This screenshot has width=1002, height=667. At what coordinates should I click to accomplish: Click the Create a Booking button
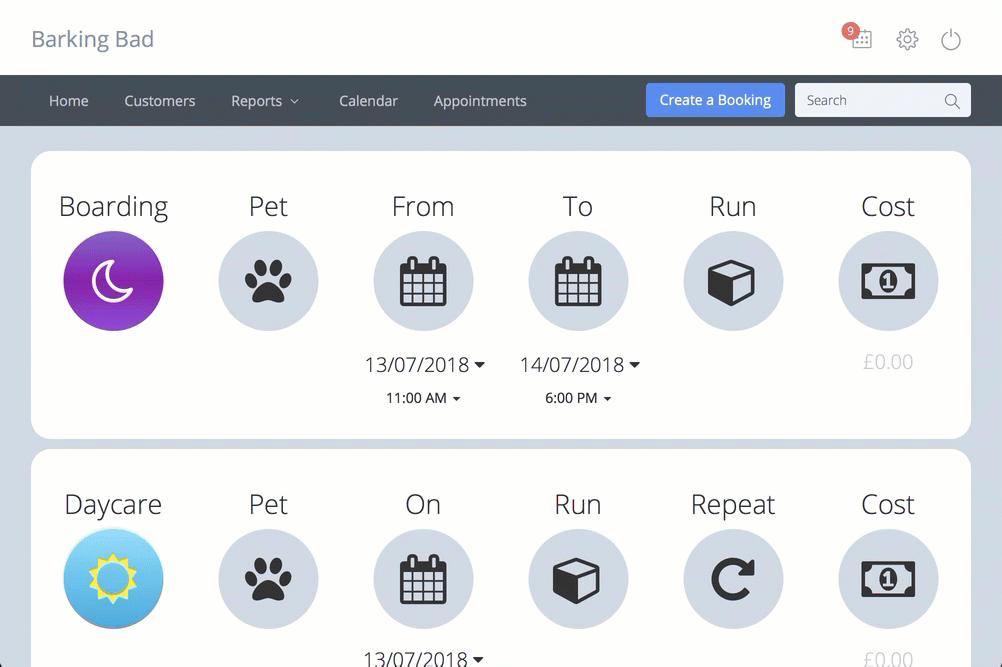[x=715, y=100]
